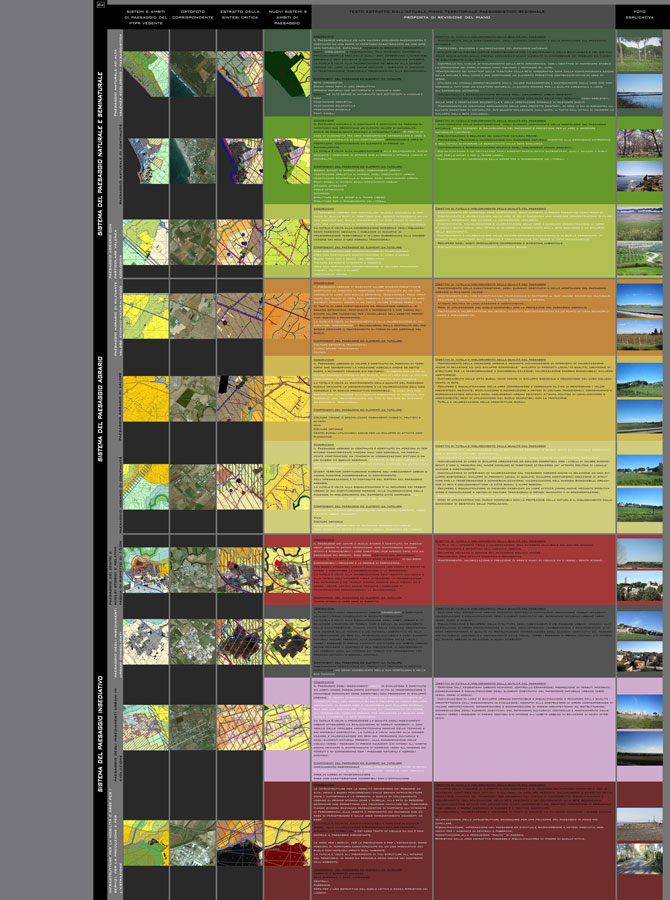This screenshot has height=900, width=670.
Task: Open the new landscape map in dark green row
Action: (287, 74)
